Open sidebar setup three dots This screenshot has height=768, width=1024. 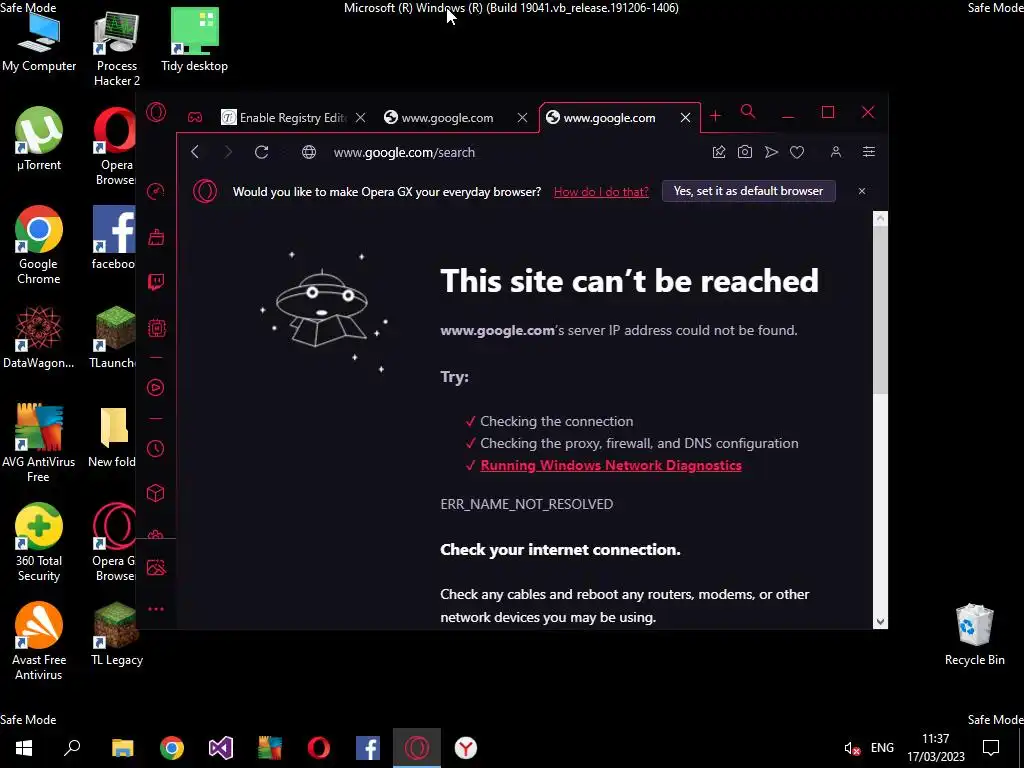pos(156,609)
